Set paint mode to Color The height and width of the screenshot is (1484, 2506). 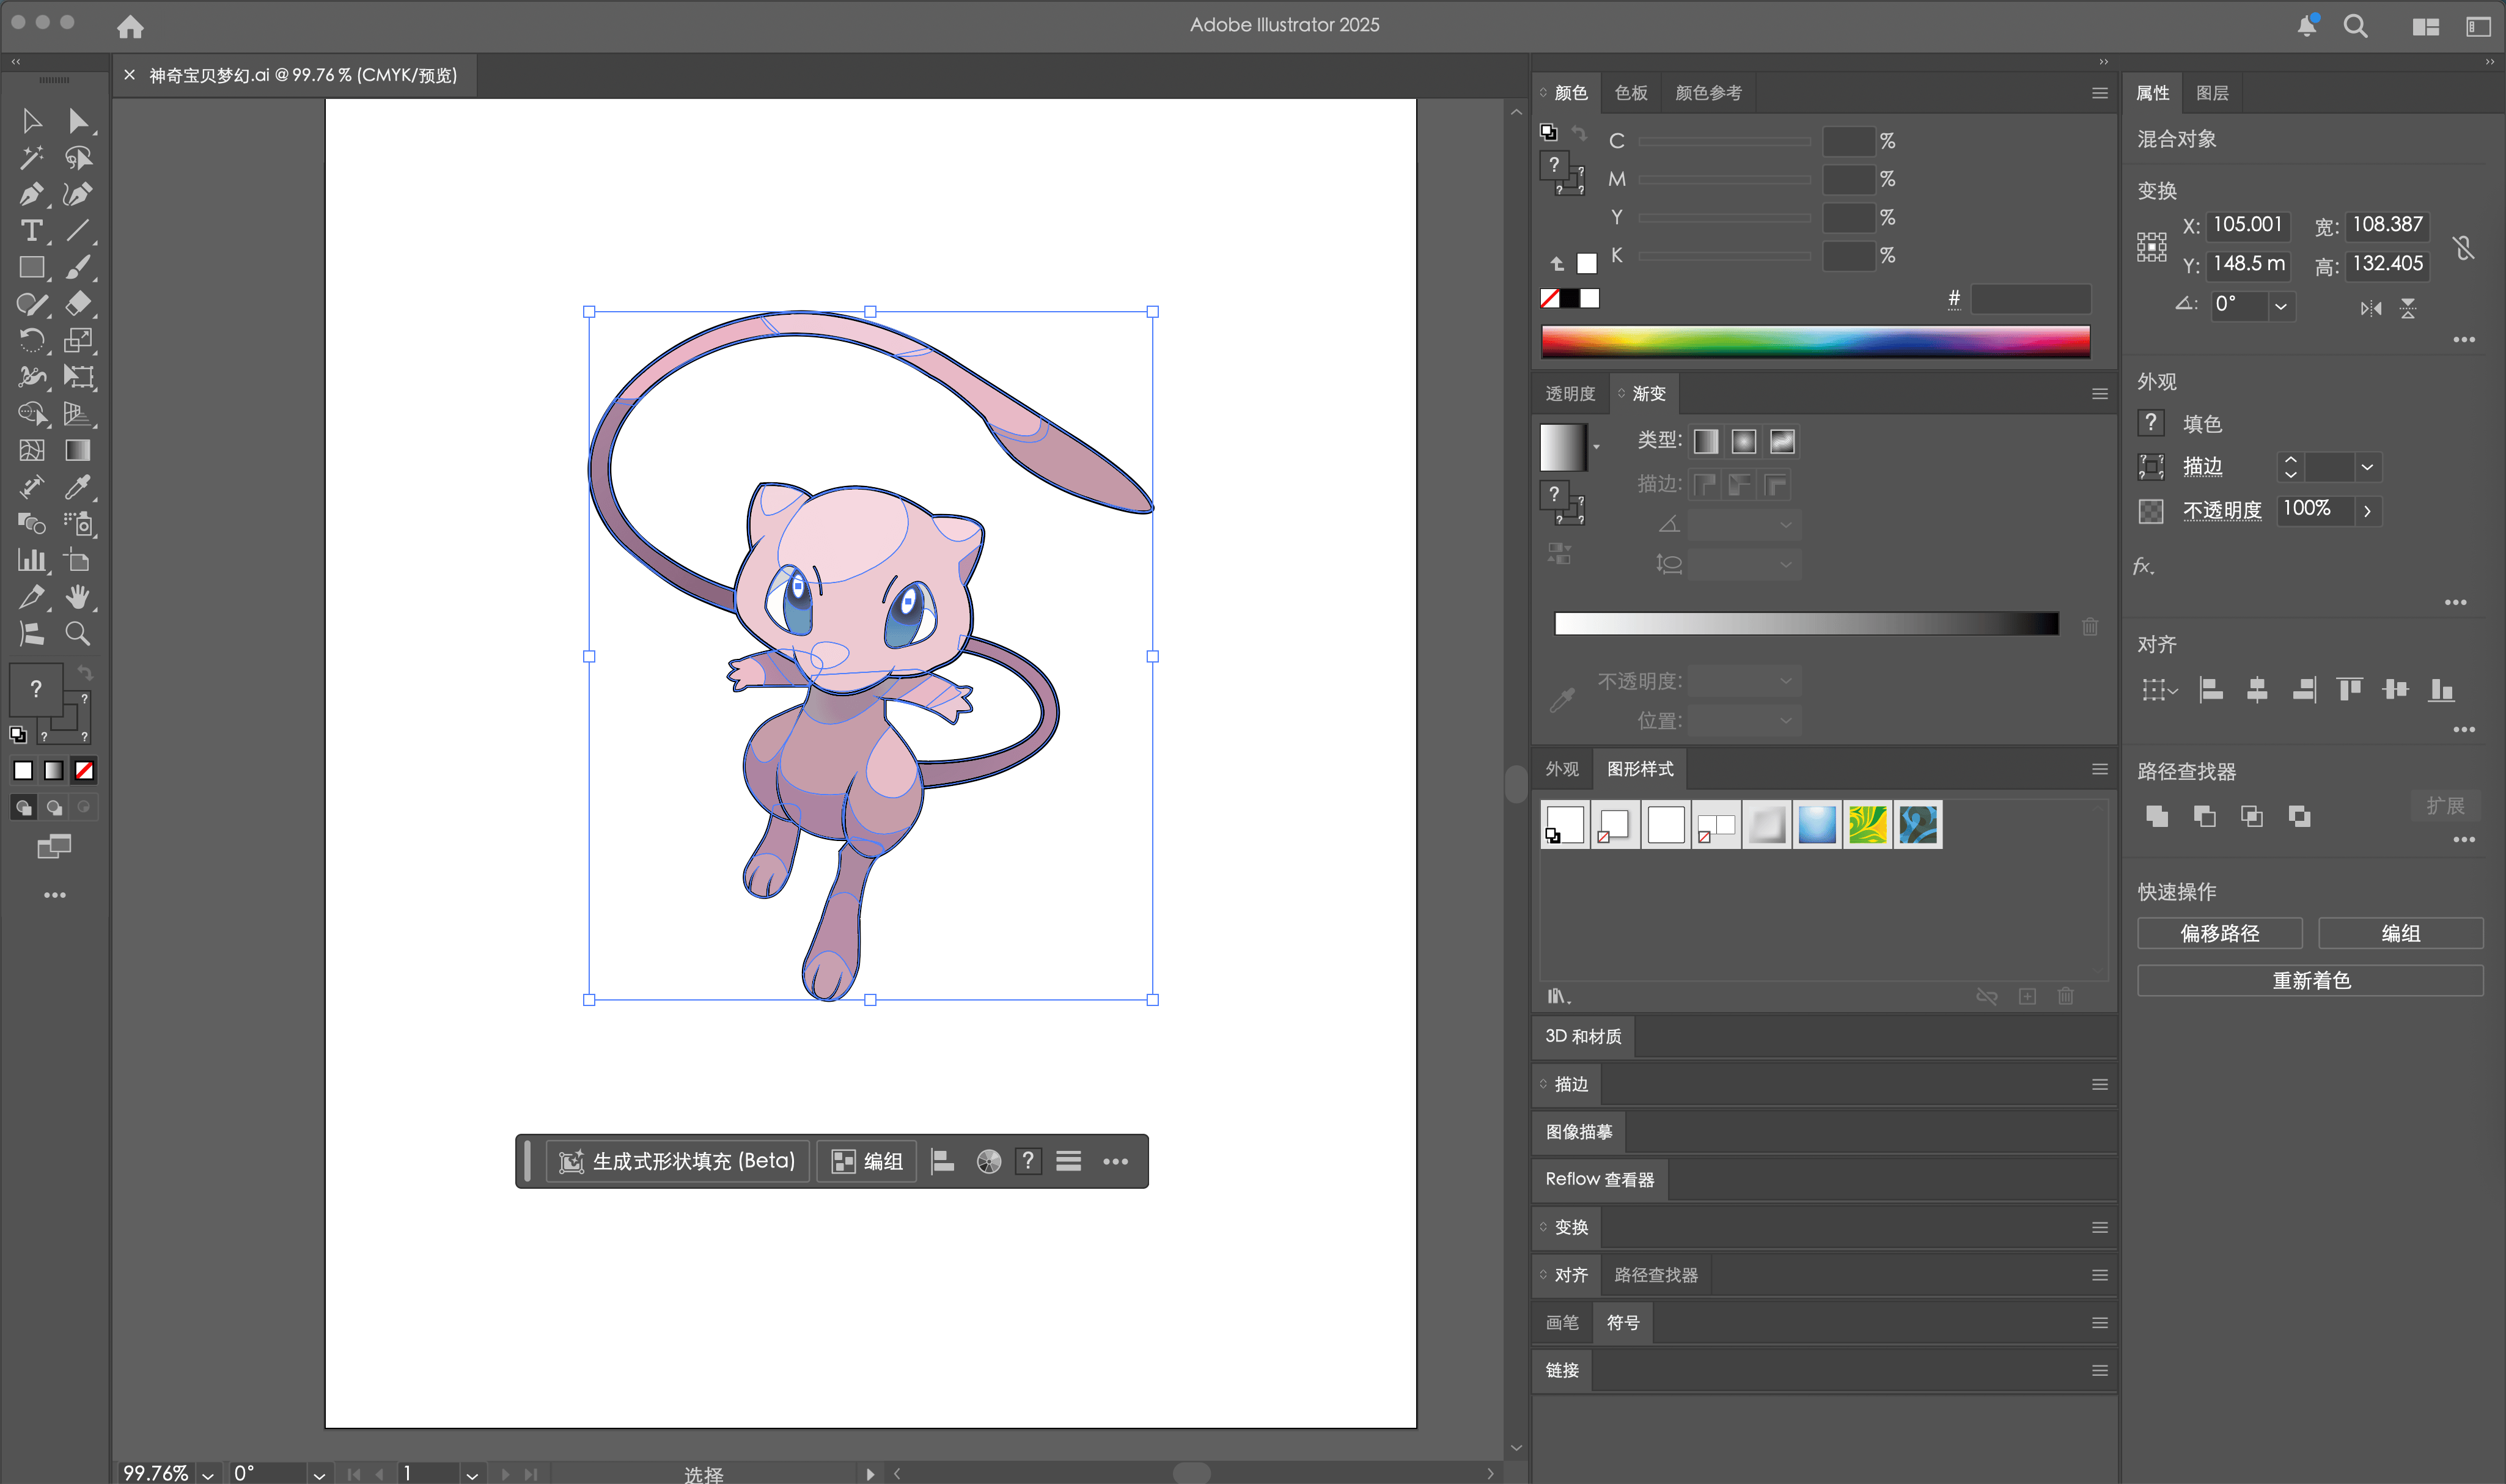pos(23,771)
